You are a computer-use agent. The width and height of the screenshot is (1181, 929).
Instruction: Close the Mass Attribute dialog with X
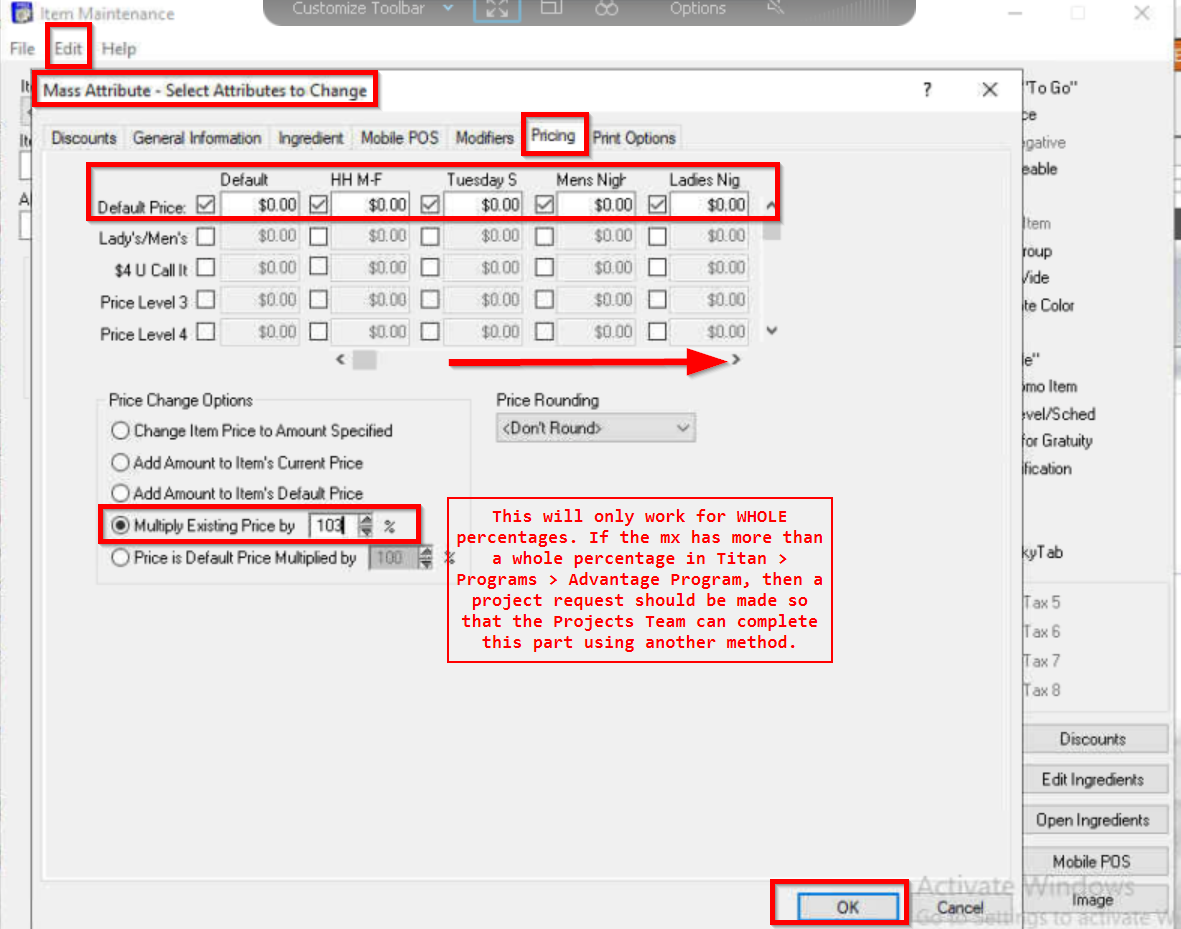click(989, 90)
